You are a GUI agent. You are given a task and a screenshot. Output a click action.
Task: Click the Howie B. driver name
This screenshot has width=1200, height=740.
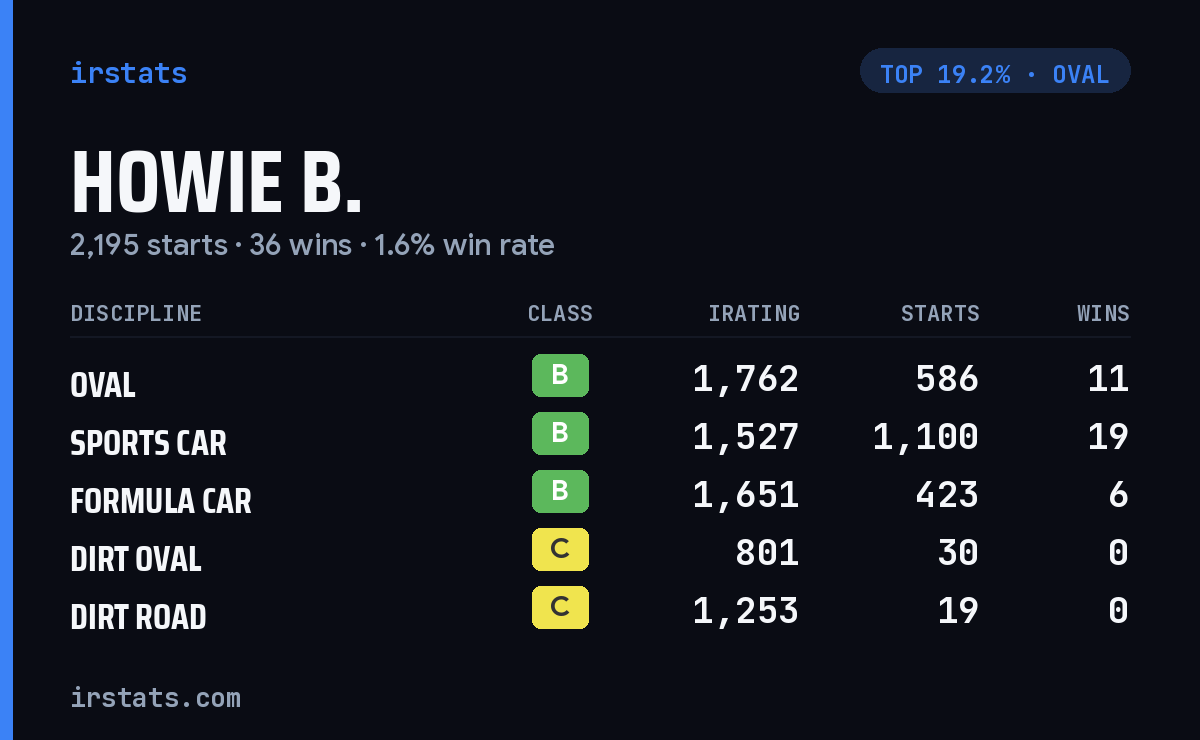click(216, 183)
